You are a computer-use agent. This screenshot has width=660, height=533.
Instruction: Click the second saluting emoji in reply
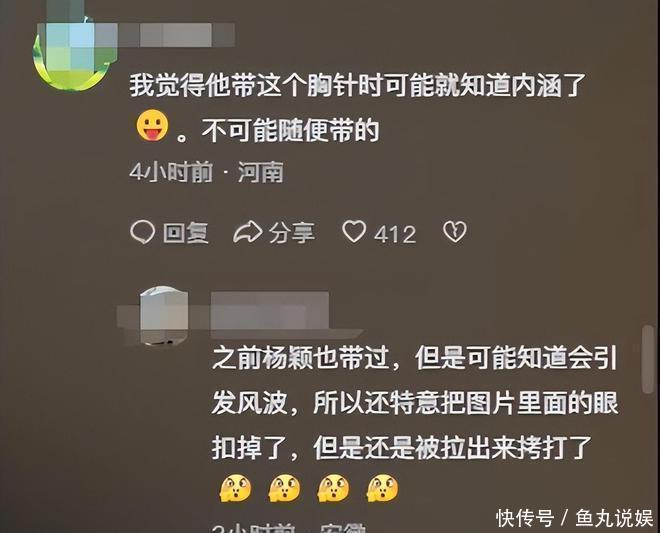pyautogui.click(x=285, y=488)
